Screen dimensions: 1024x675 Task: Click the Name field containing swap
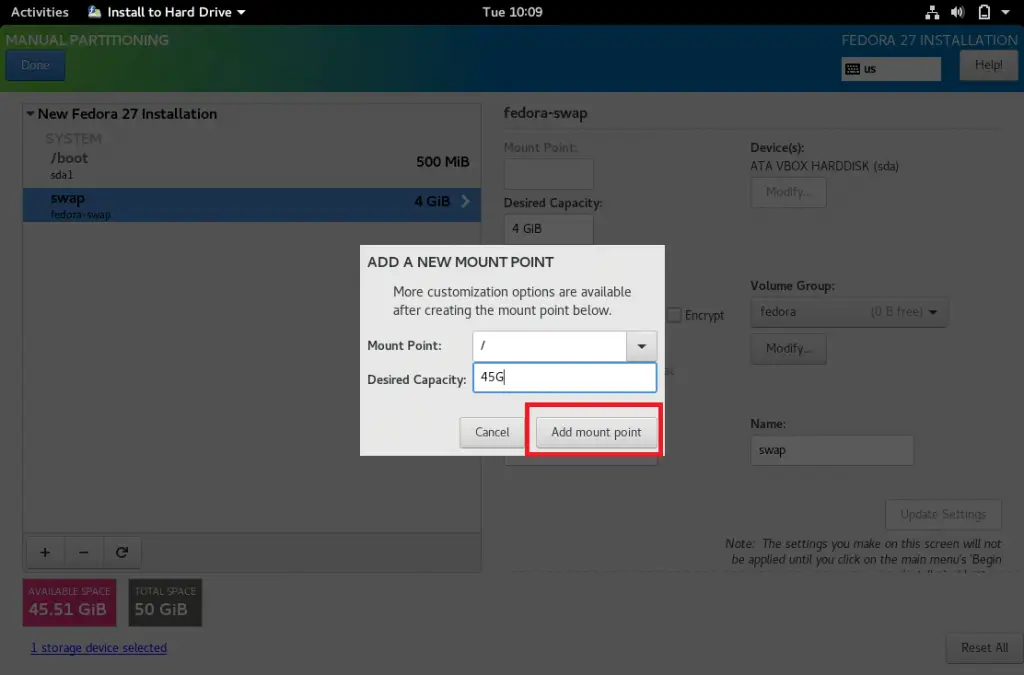832,450
